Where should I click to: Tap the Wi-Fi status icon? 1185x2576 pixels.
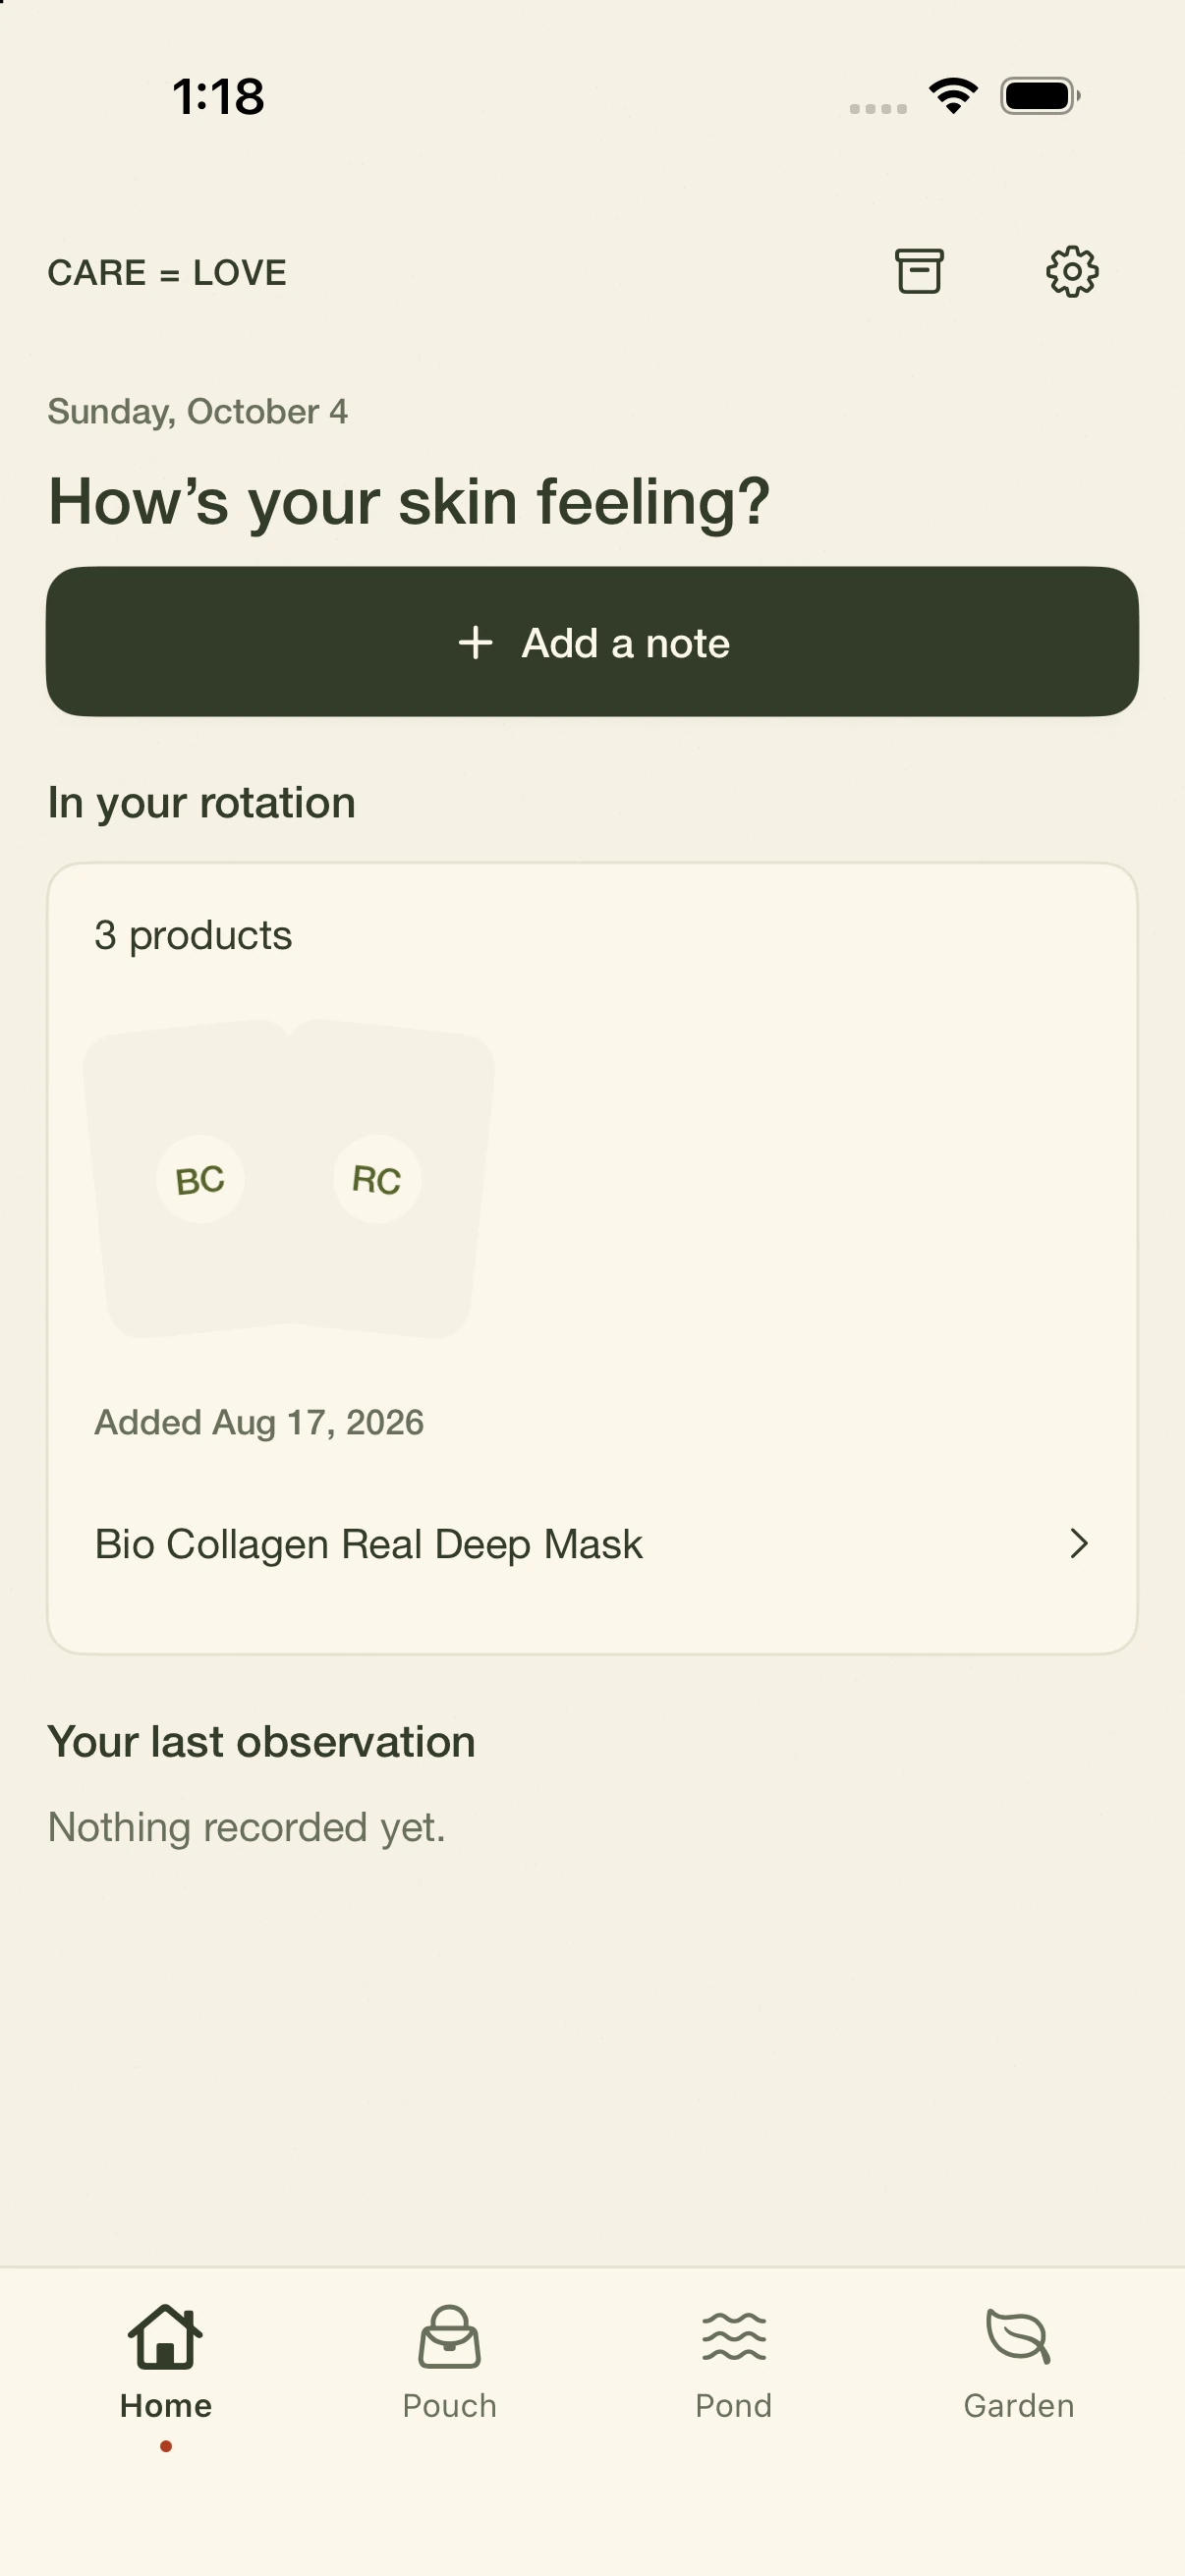[x=953, y=96]
